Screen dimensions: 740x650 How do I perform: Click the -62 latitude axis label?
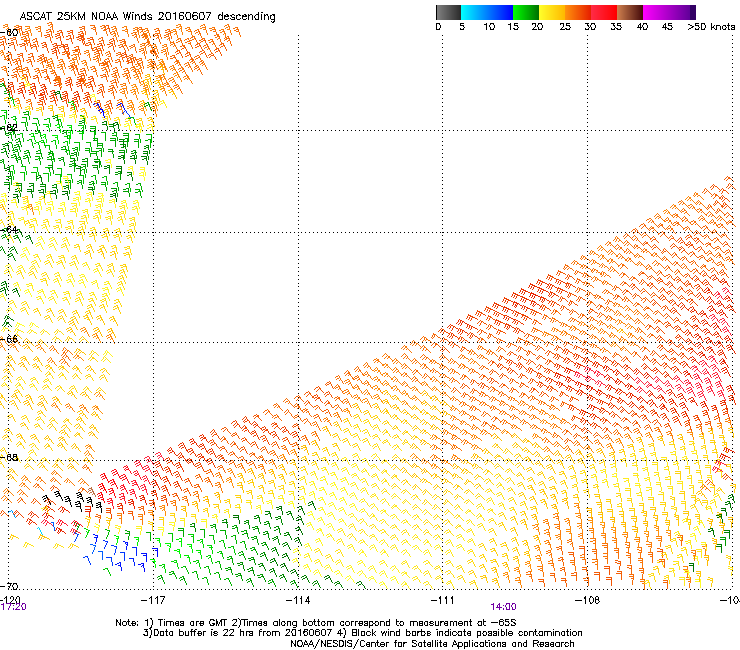(9, 128)
